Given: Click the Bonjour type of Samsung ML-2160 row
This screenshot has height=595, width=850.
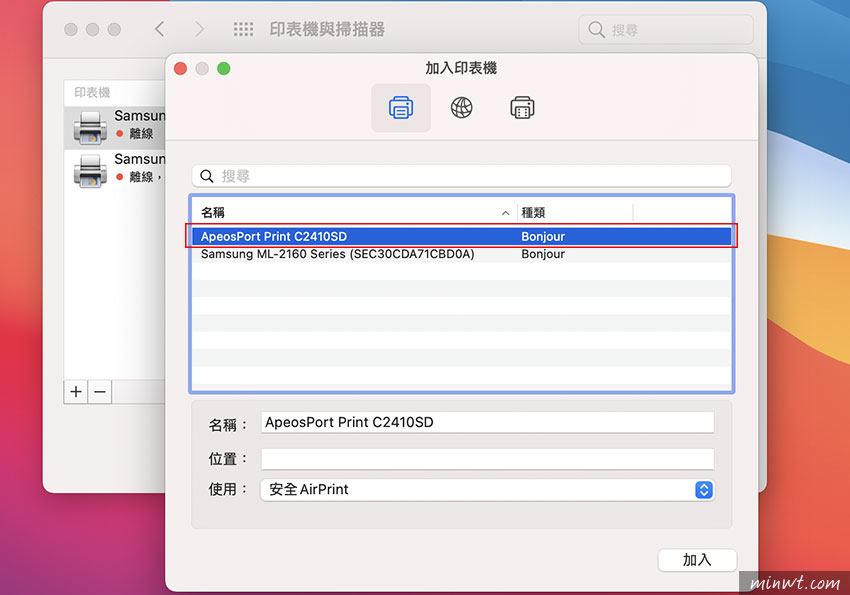Looking at the screenshot, I should click(x=543, y=254).
